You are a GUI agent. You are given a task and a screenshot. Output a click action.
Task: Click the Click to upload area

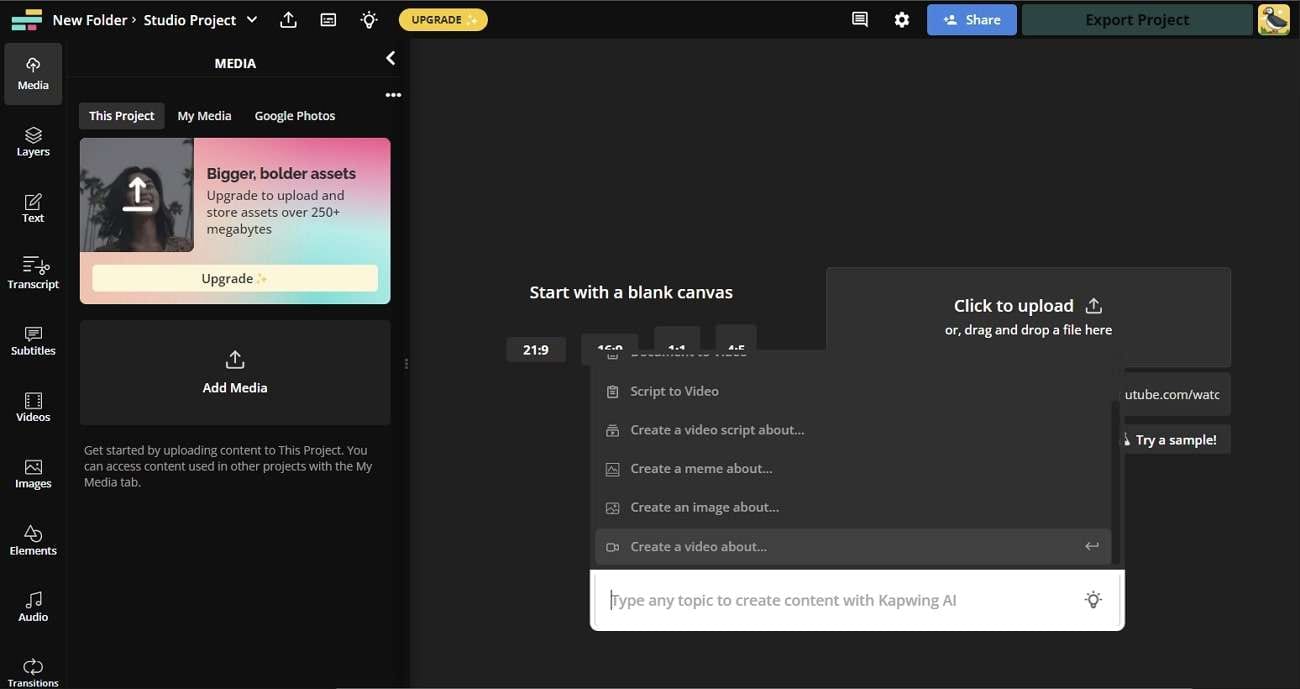(x=1028, y=316)
